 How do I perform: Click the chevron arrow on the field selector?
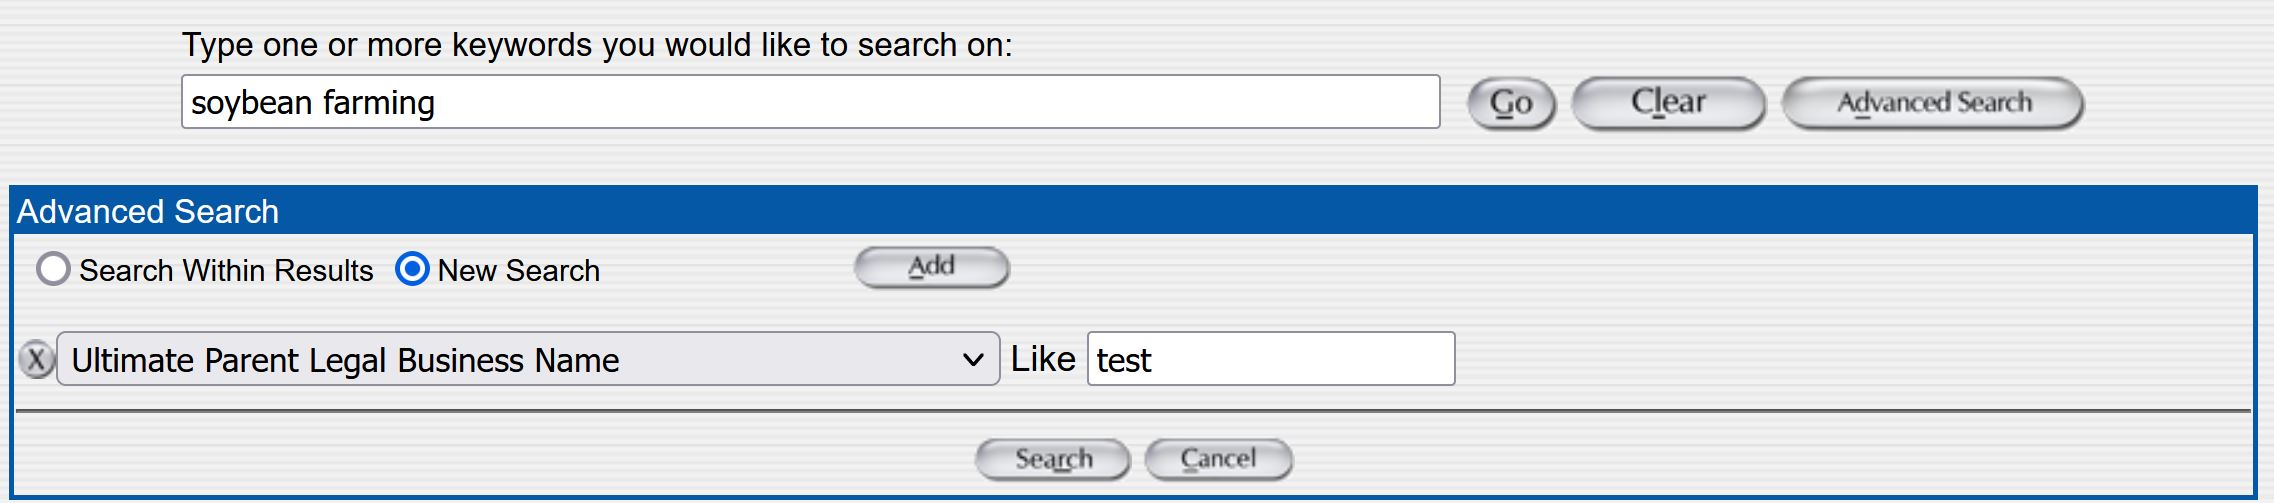pyautogui.click(x=972, y=359)
